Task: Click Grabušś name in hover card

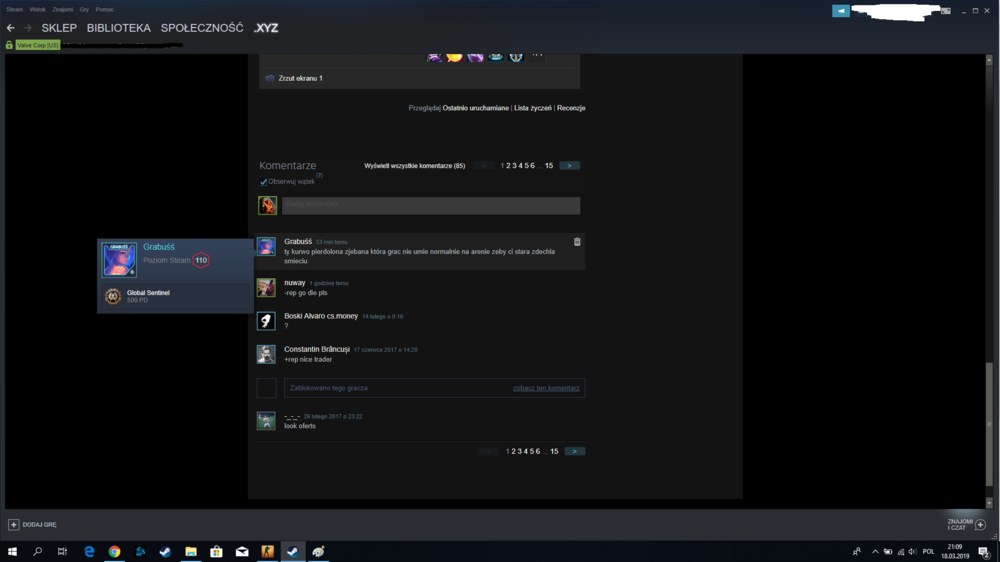Action: click(159, 247)
